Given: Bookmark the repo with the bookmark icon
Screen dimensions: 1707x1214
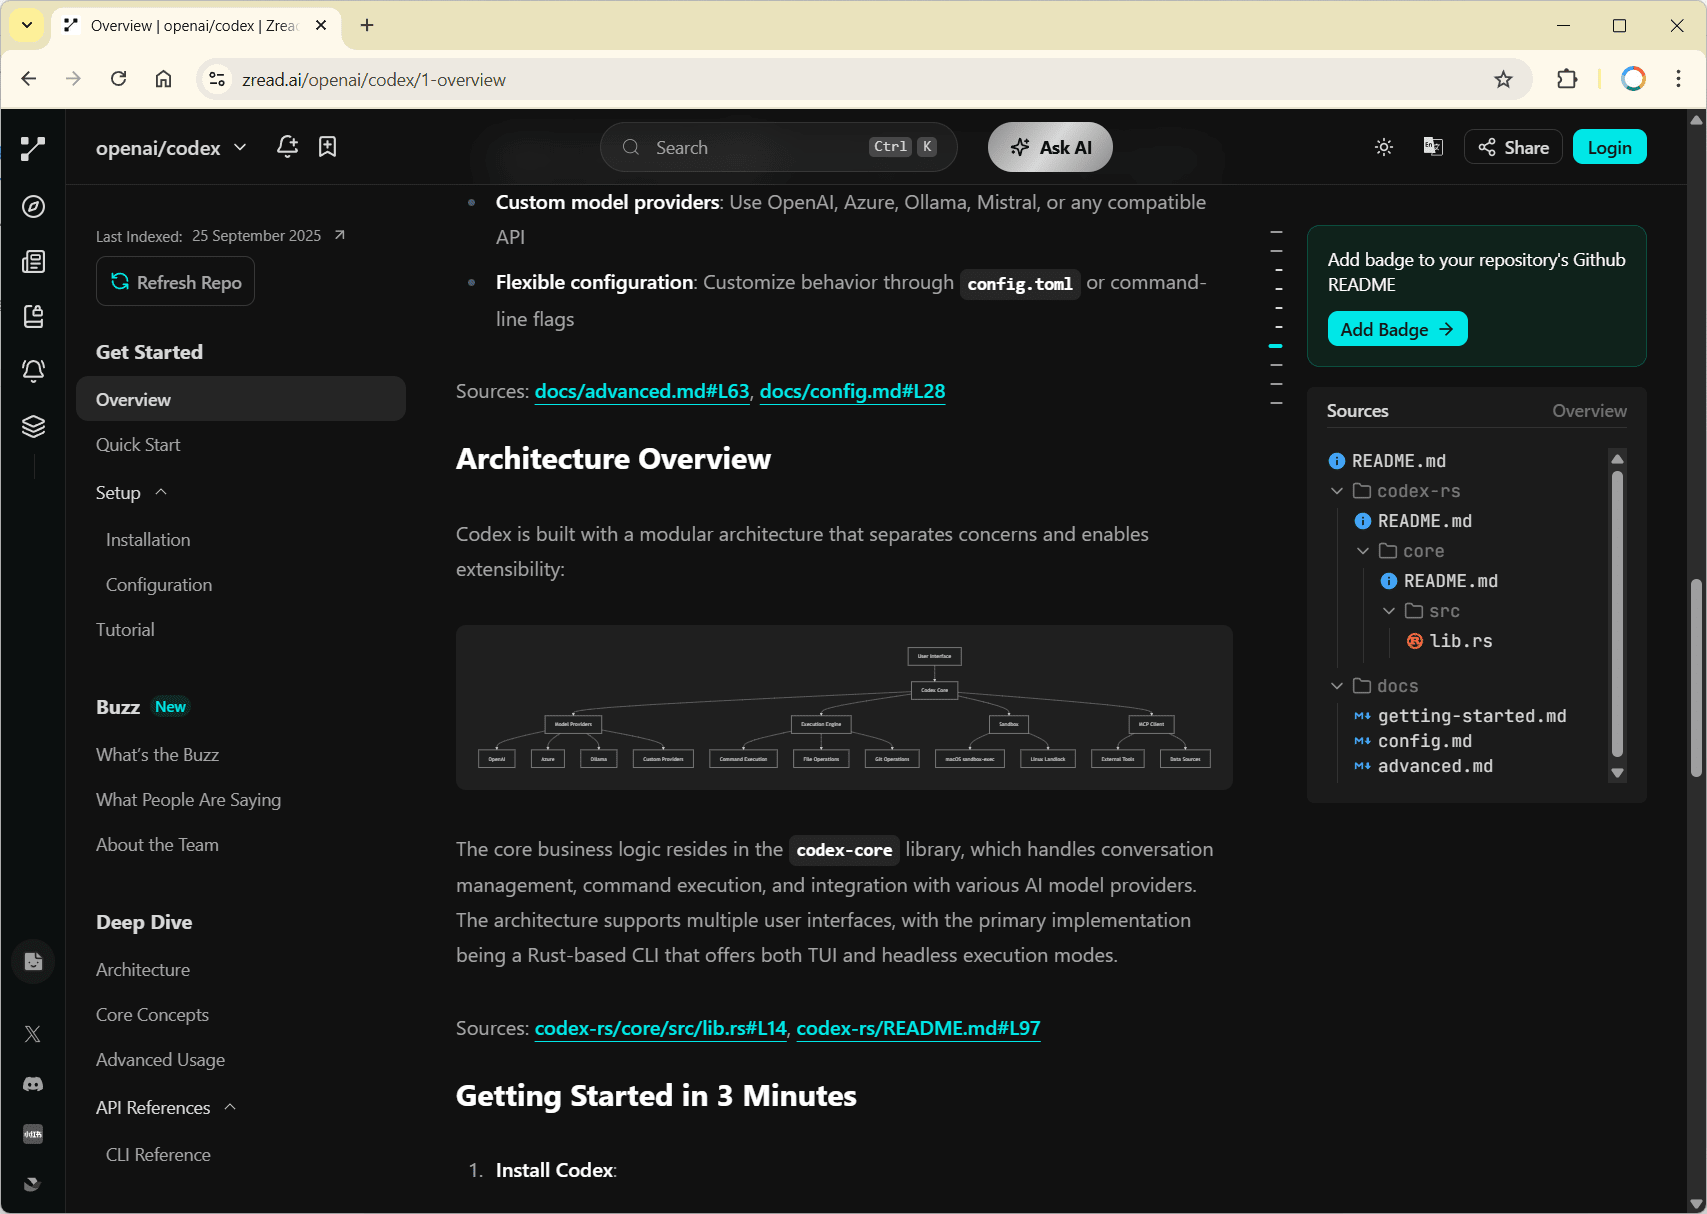Looking at the screenshot, I should pyautogui.click(x=327, y=147).
